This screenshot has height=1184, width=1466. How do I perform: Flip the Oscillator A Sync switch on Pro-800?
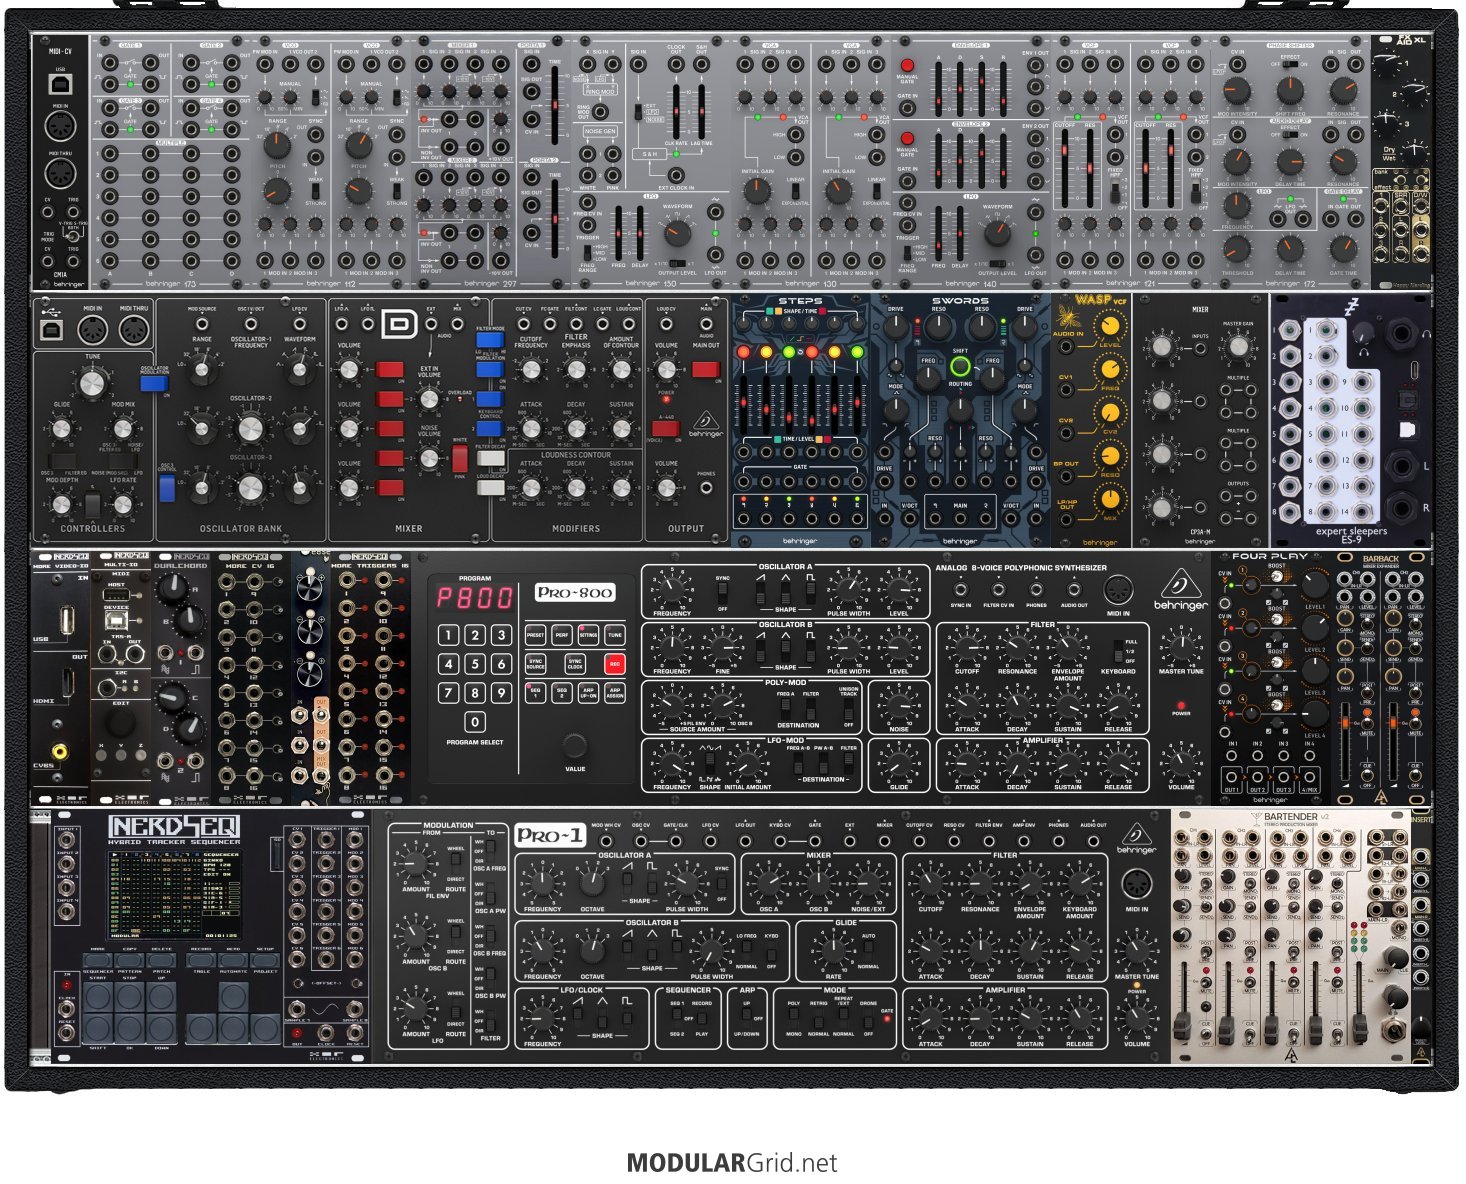[722, 593]
